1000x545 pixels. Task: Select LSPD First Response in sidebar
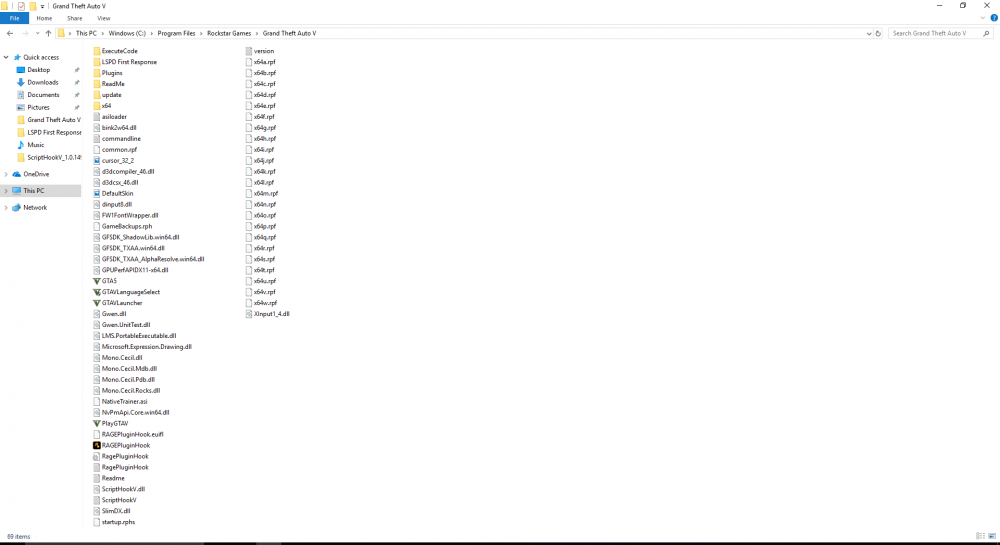tap(54, 133)
